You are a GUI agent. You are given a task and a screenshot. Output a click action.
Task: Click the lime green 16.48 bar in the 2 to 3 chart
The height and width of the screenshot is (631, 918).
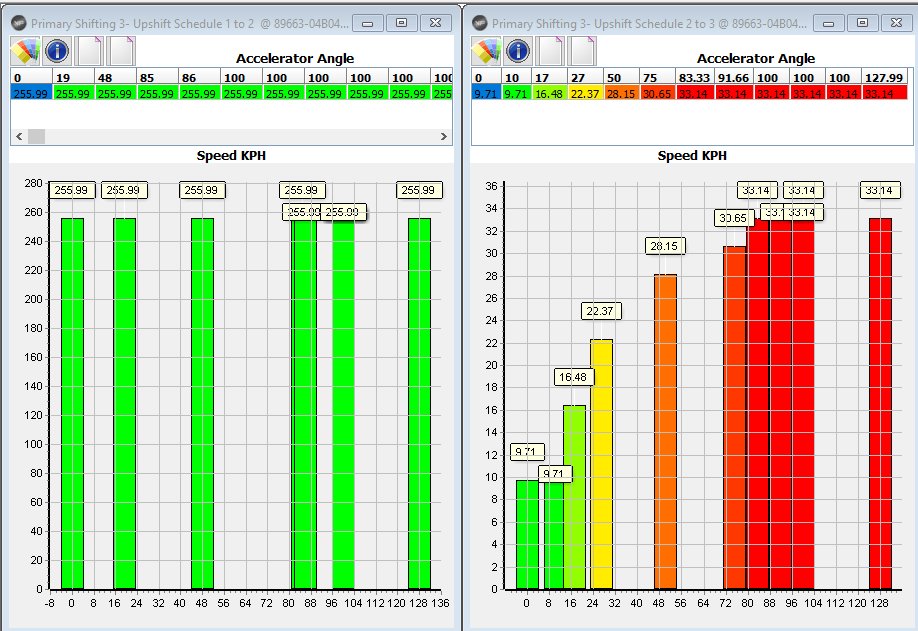click(x=574, y=497)
